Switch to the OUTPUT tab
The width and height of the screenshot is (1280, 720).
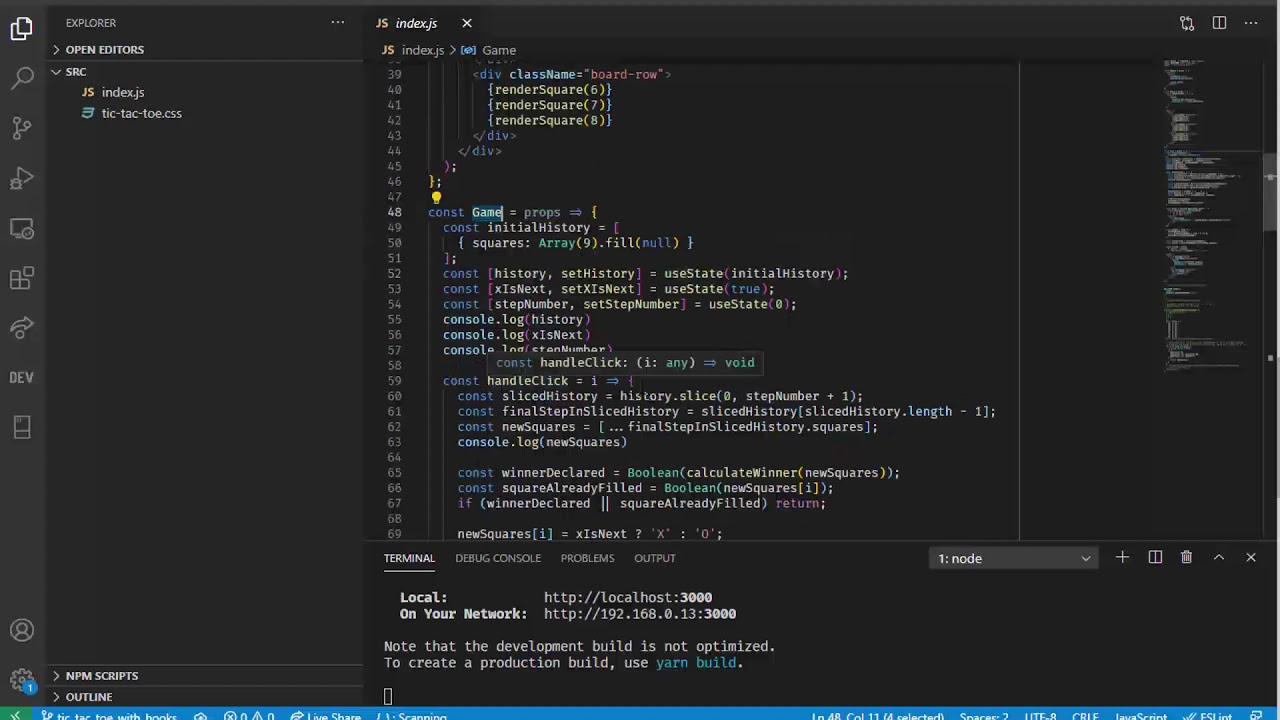click(x=655, y=558)
